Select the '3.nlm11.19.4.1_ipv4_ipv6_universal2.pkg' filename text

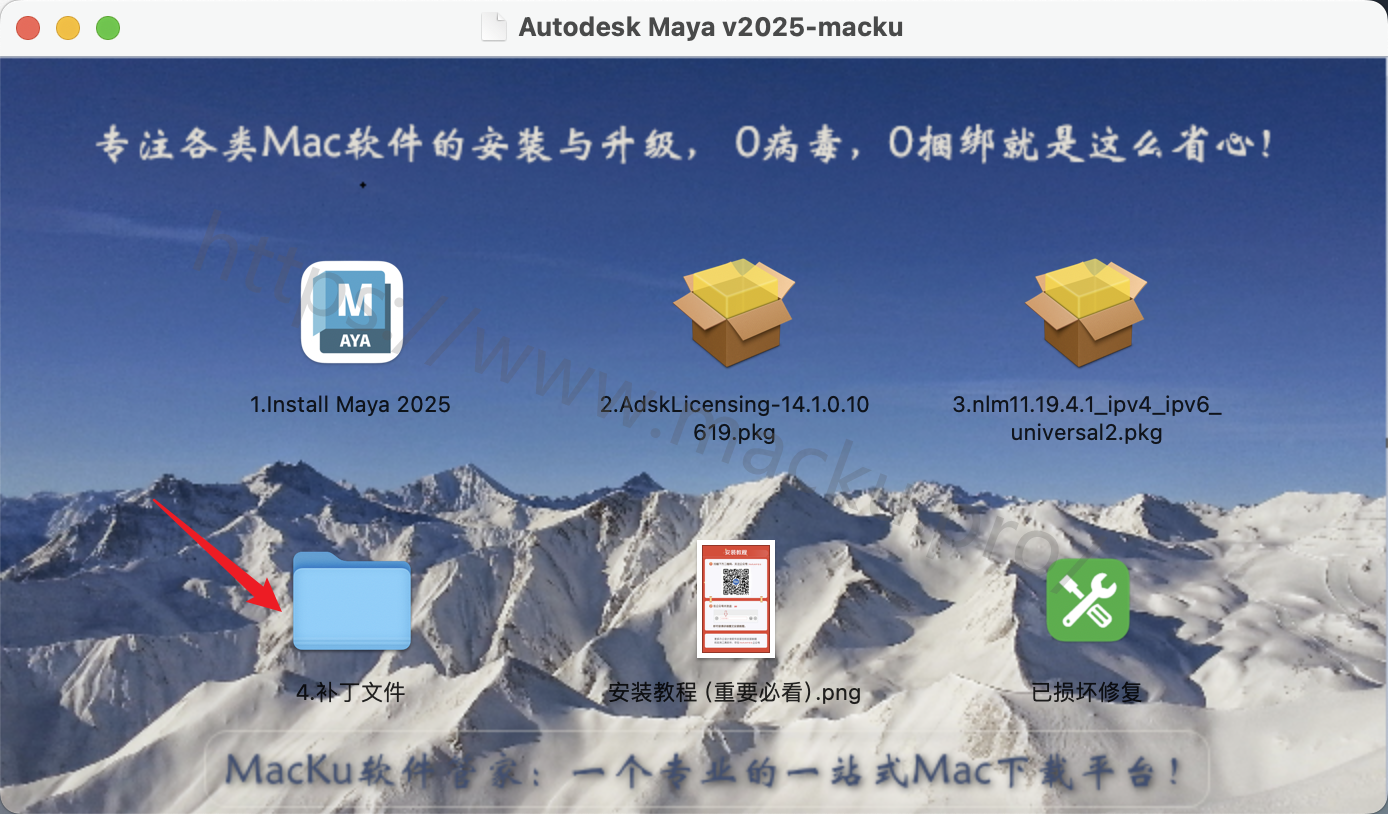[1086, 418]
